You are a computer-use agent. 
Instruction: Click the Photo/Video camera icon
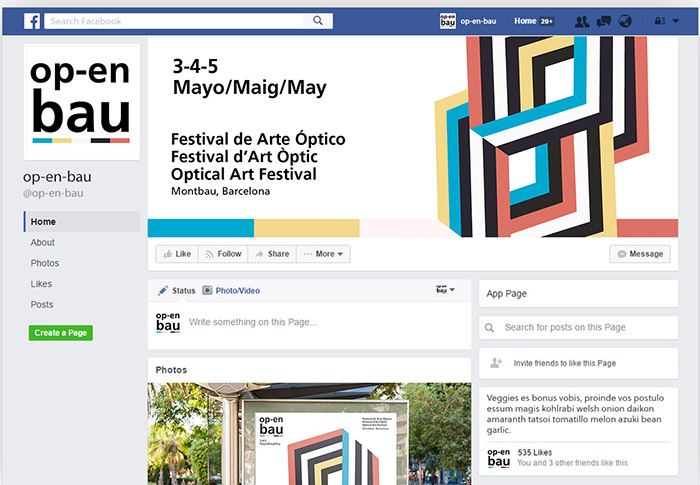pos(207,290)
